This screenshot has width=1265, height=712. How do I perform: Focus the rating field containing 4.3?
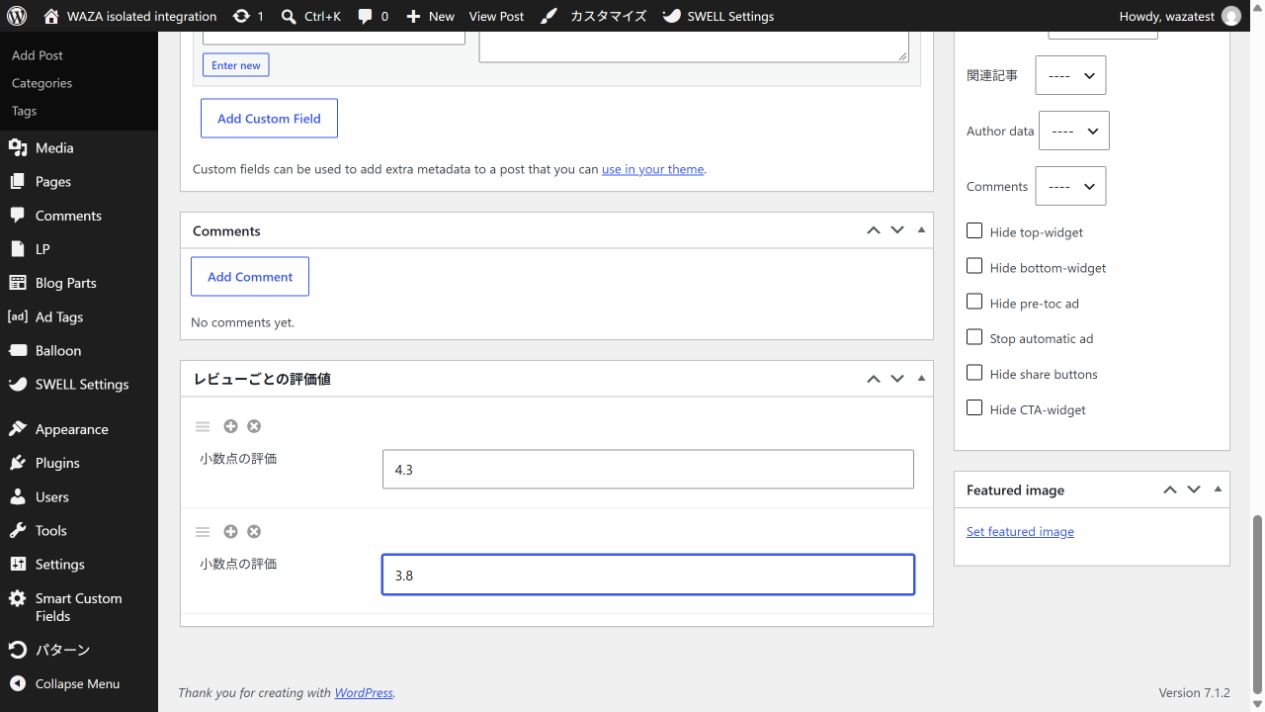(648, 469)
